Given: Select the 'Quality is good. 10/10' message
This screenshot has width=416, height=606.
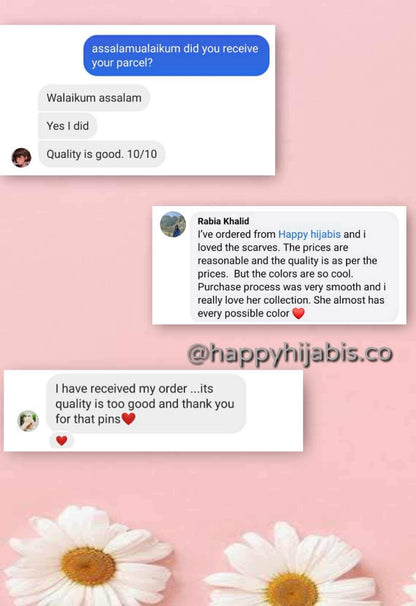Looking at the screenshot, I should (x=102, y=154).
